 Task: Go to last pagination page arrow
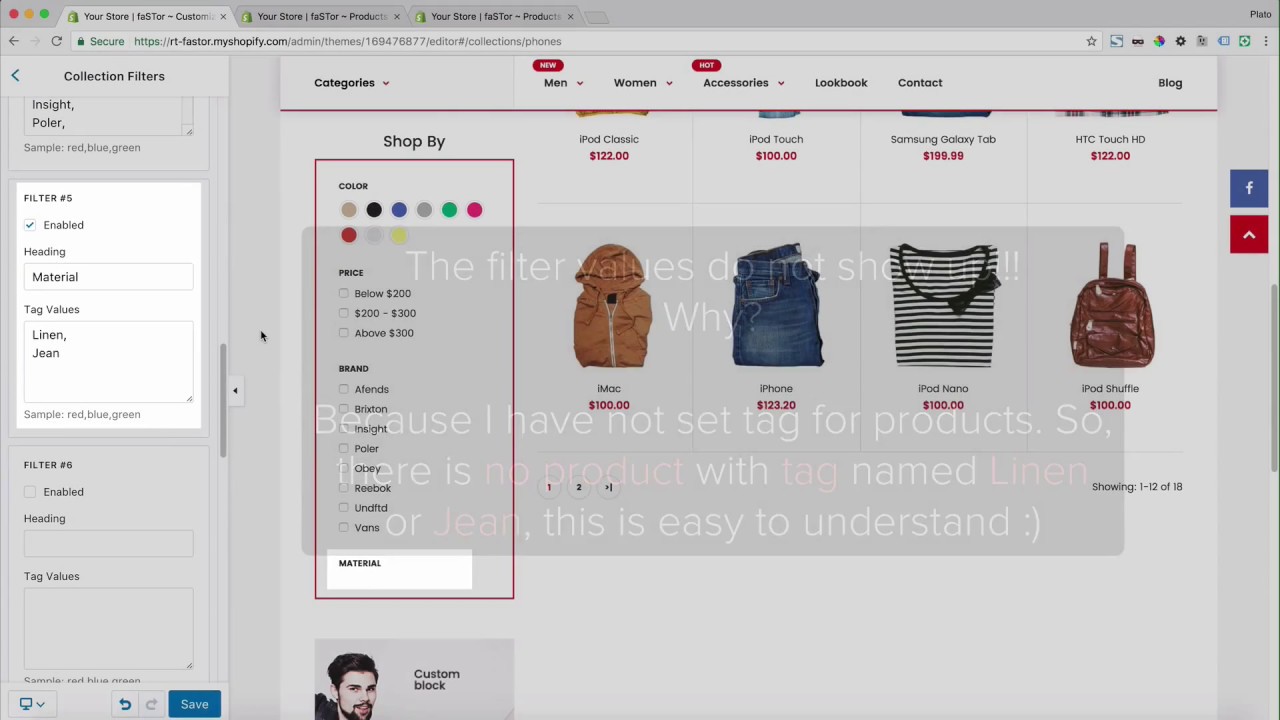pyautogui.click(x=608, y=487)
